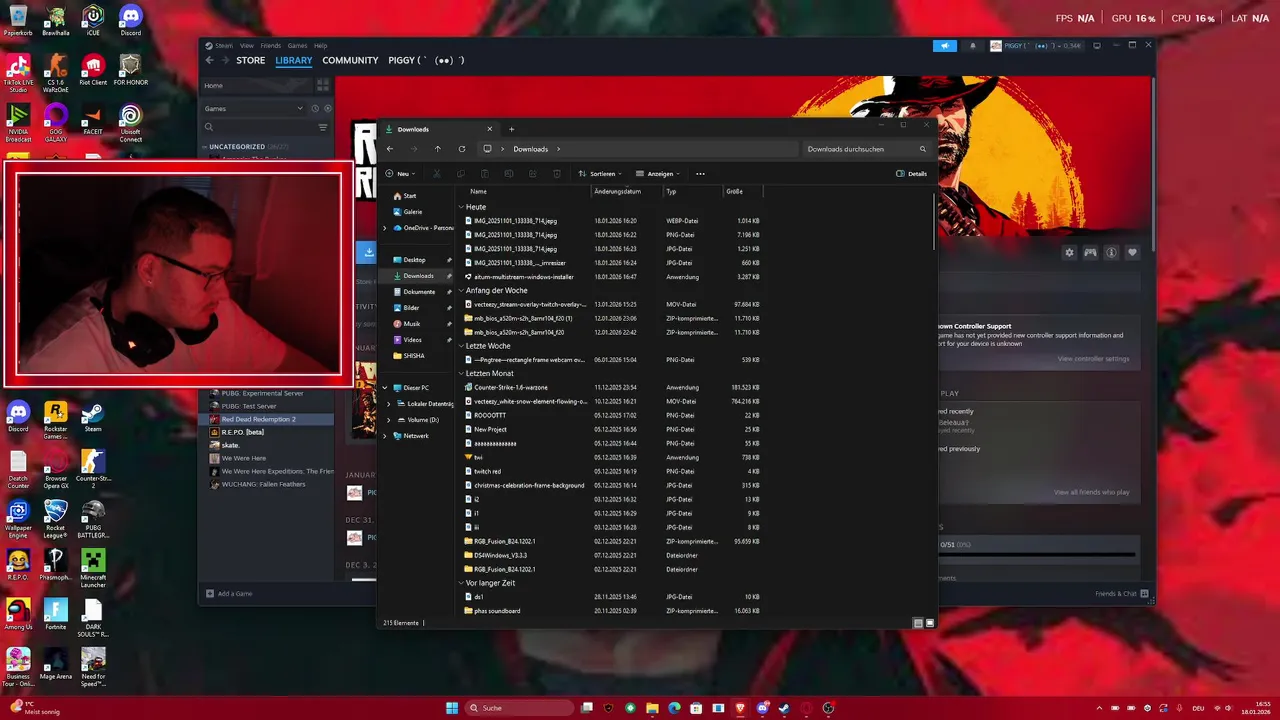Open FACEIT desktop shortcut

tap(93, 121)
